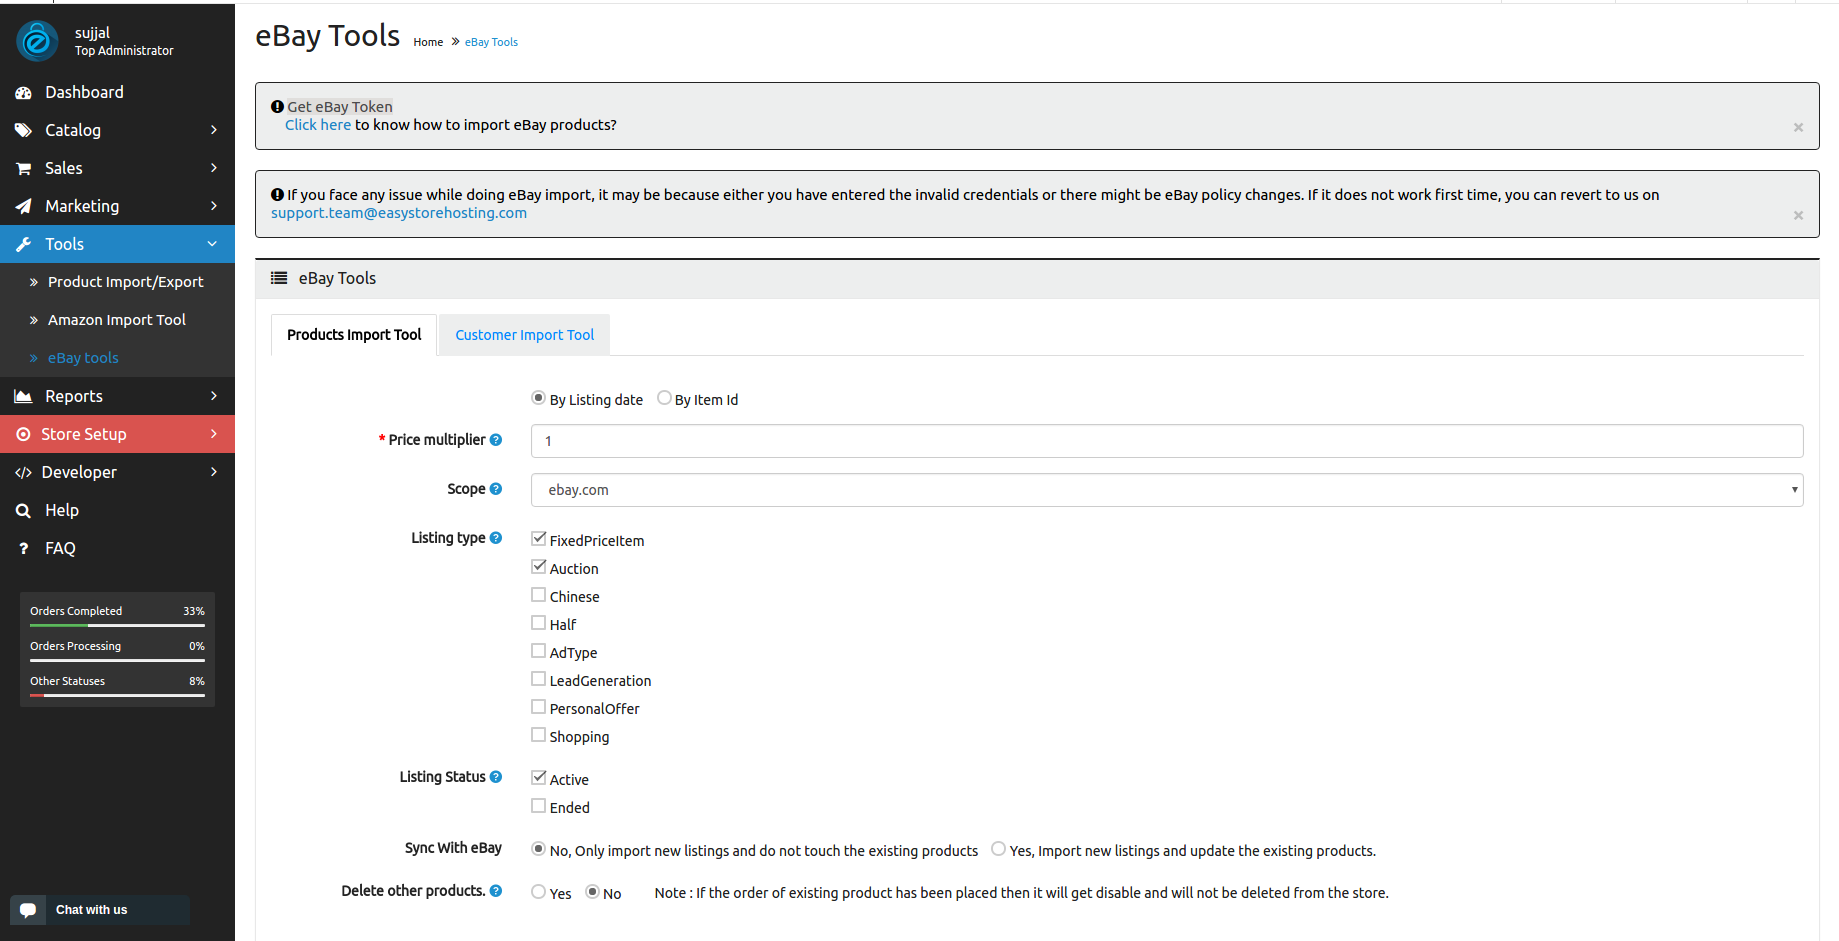Image resolution: width=1839 pixels, height=941 pixels.
Task: Click the Marketing paper-plane icon
Action: pyautogui.click(x=24, y=207)
